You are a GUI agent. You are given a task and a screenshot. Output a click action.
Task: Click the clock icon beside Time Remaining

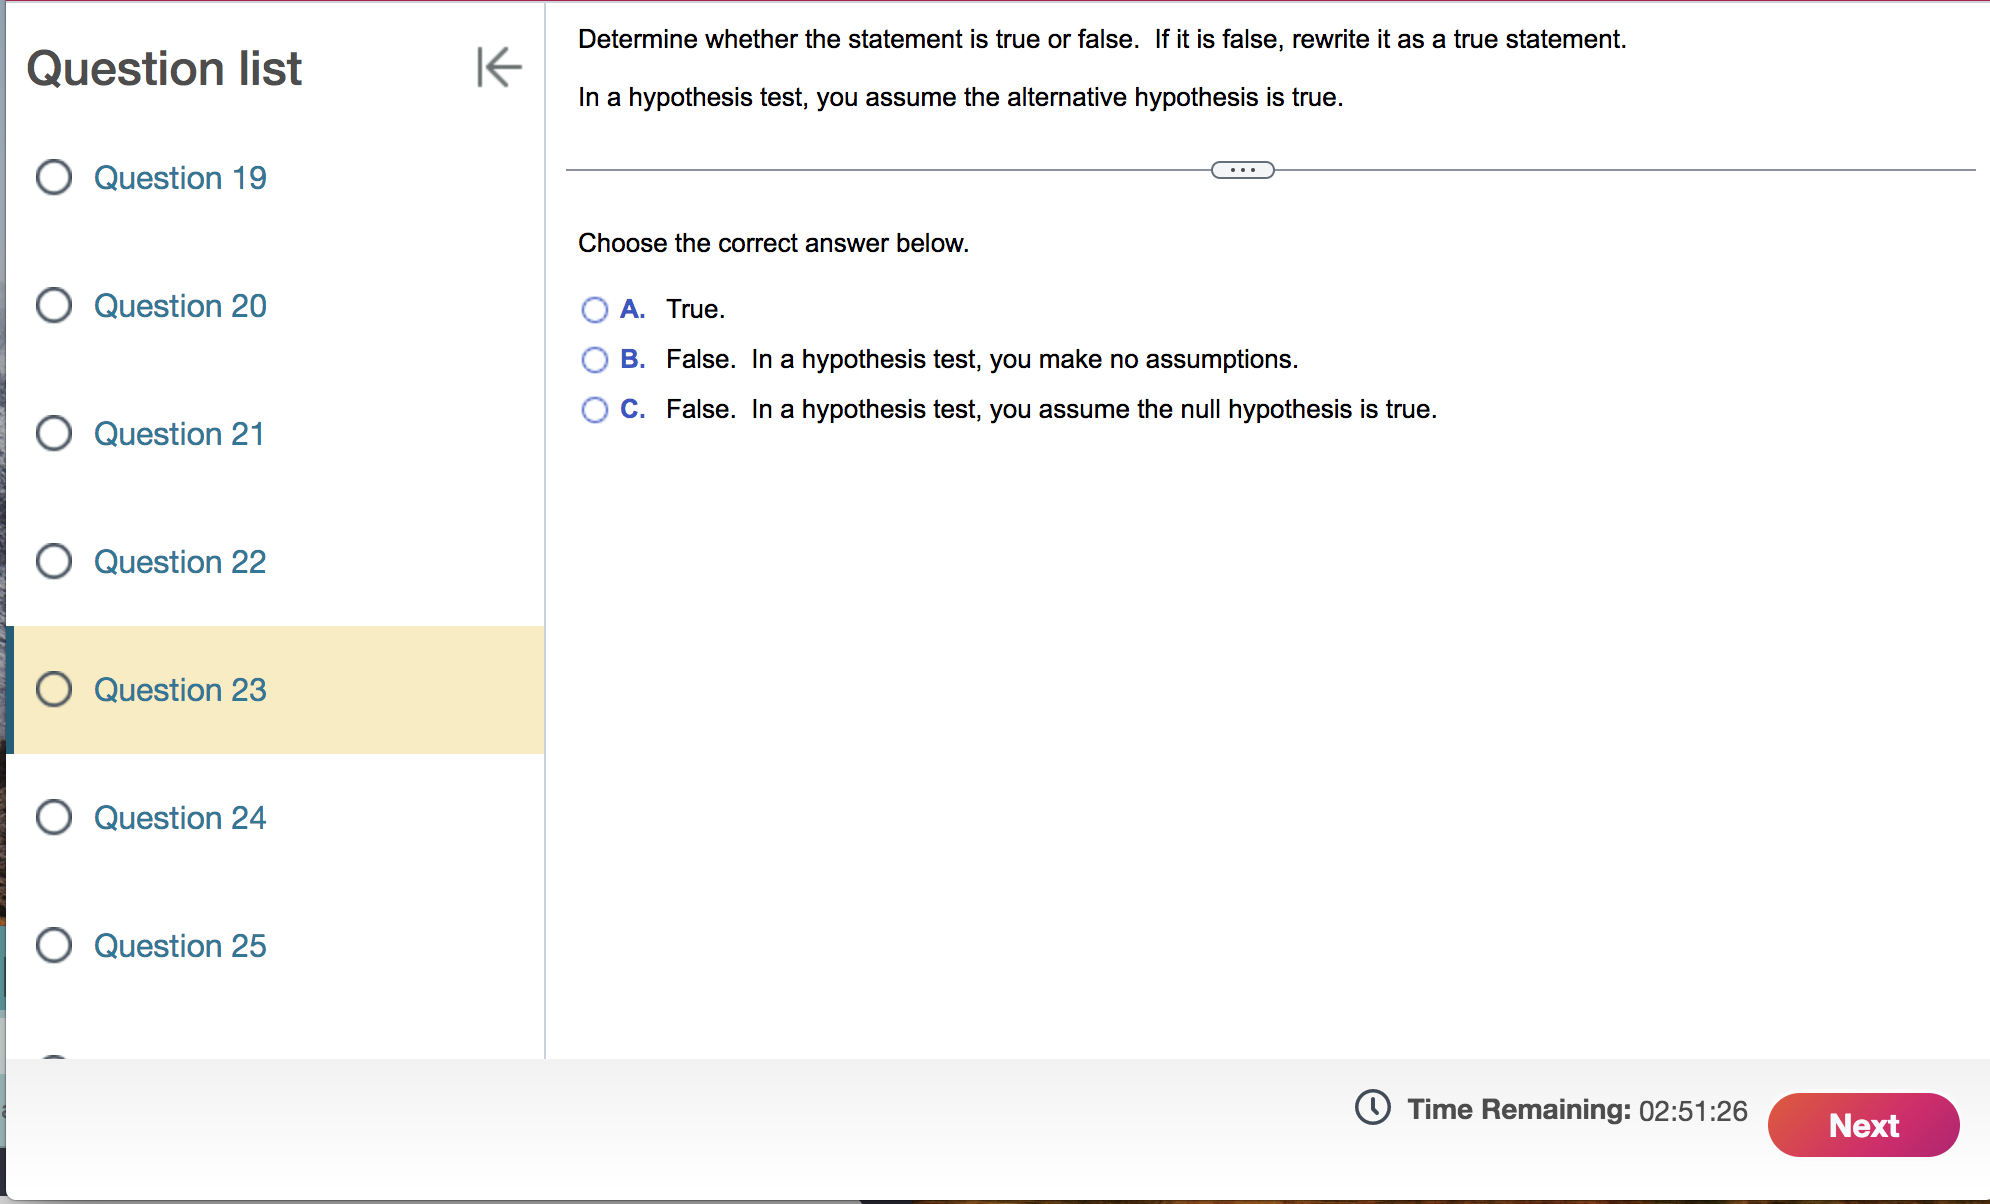1372,1108
